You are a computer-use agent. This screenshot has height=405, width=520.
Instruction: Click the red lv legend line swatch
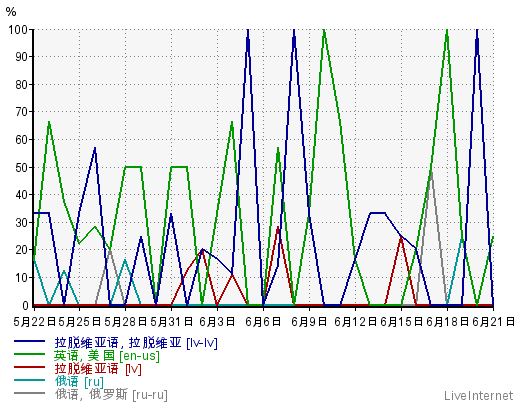[29, 367]
